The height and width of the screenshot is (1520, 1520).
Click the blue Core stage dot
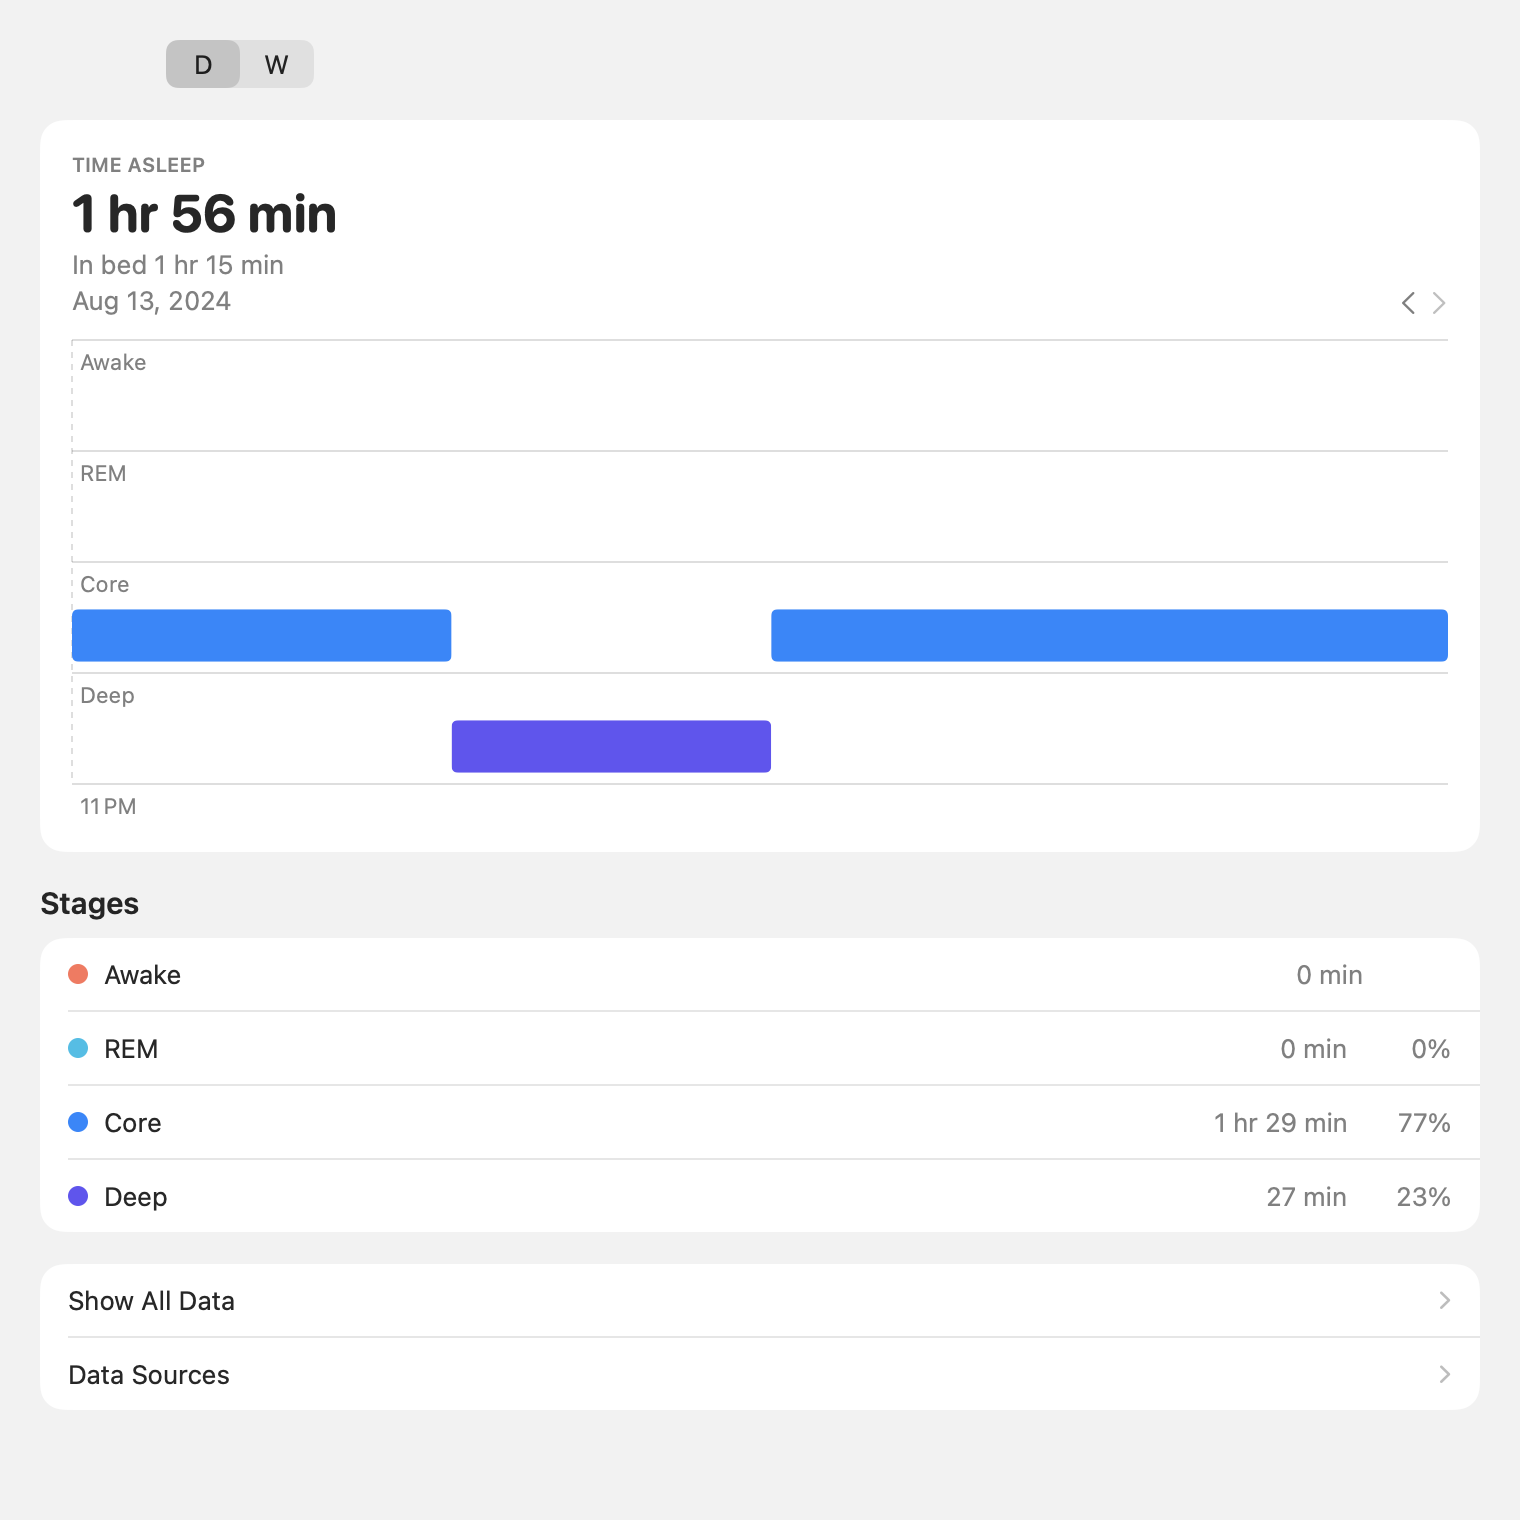pos(78,1122)
